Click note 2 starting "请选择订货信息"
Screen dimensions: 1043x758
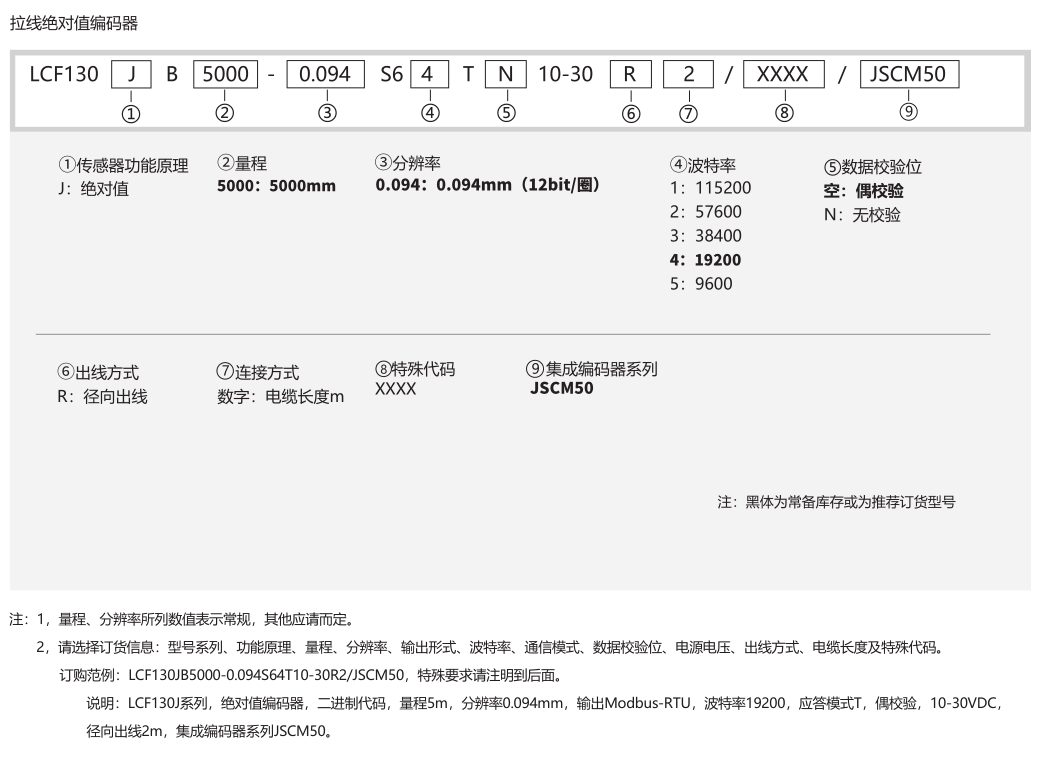[x=491, y=648]
